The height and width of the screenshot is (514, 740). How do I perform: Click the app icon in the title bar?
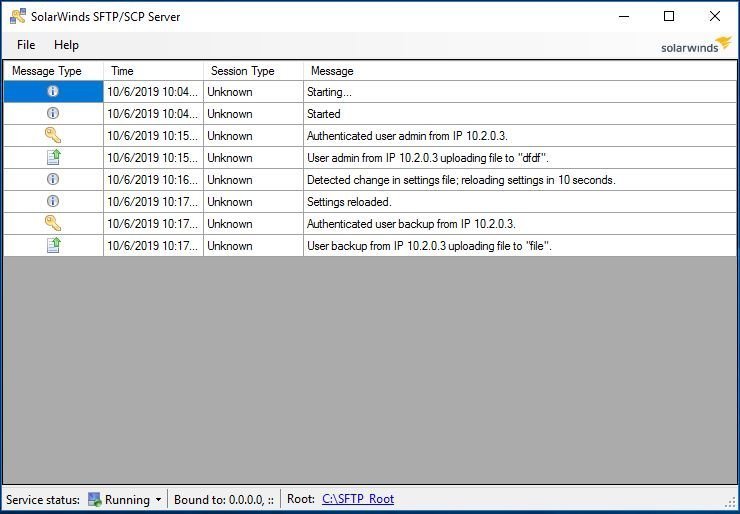pos(17,16)
